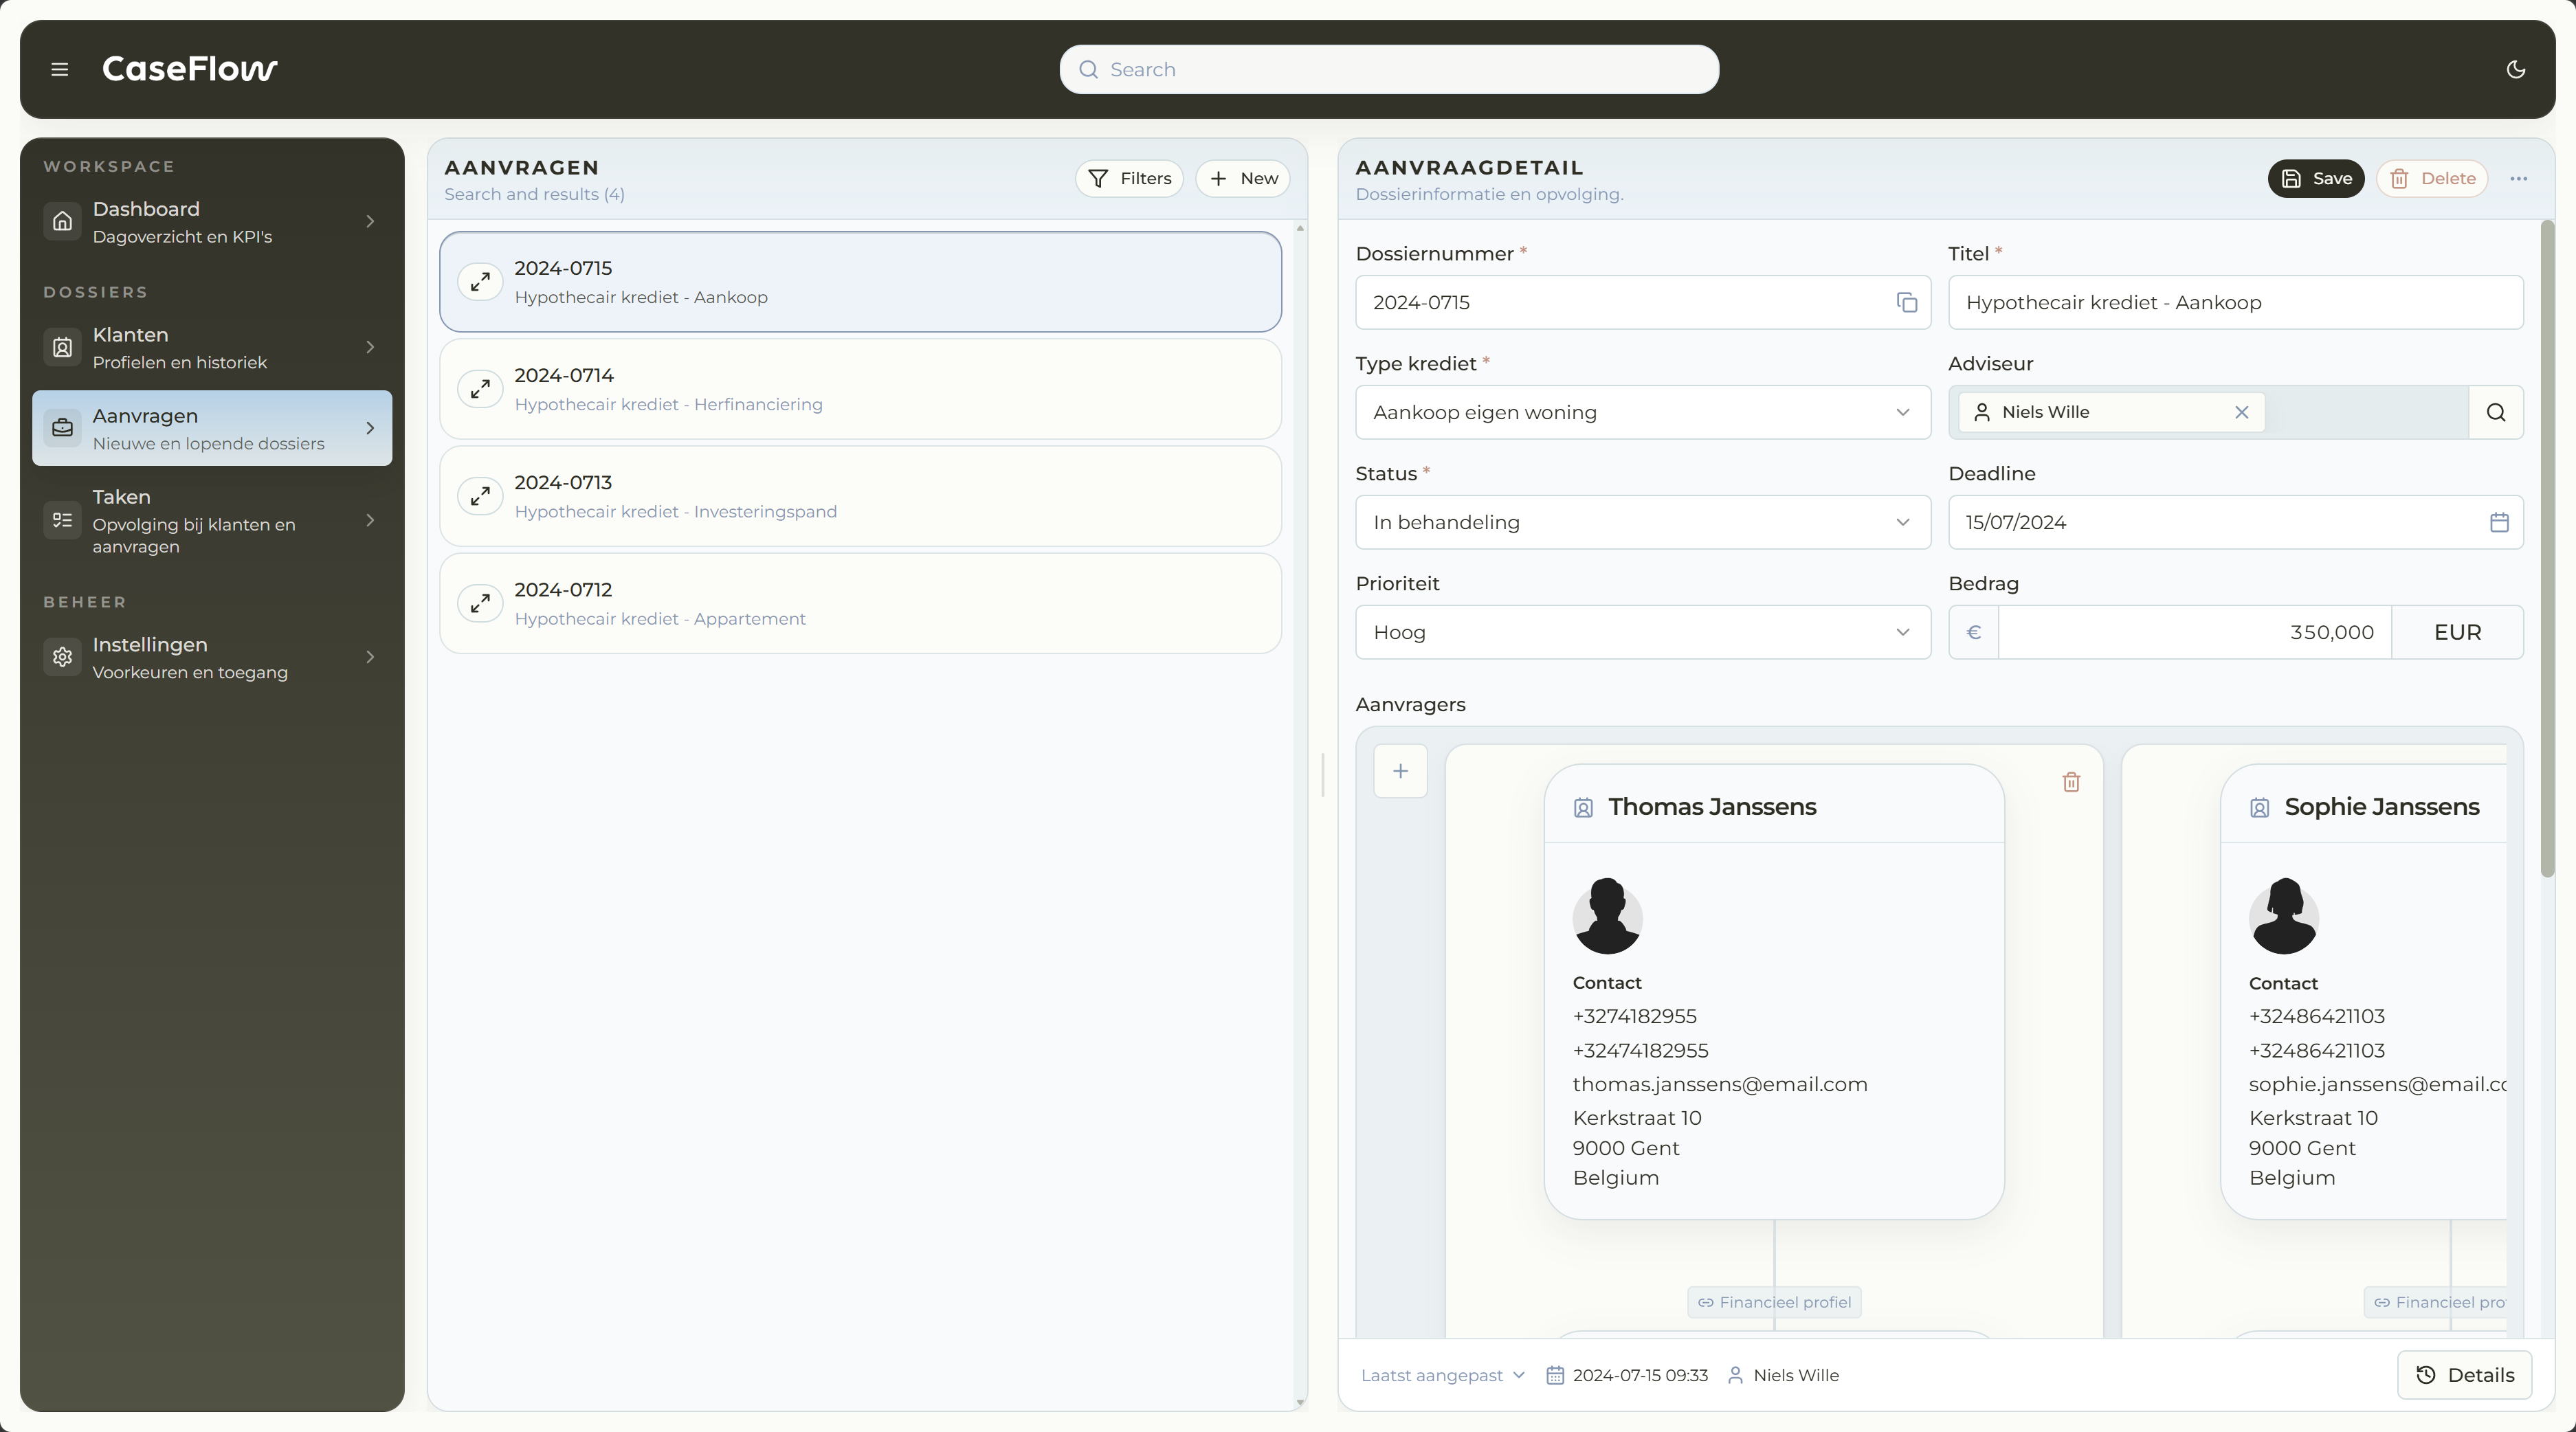Screen dimensions: 2576x1432
Task: Open Instellingen menu item
Action: [212, 657]
